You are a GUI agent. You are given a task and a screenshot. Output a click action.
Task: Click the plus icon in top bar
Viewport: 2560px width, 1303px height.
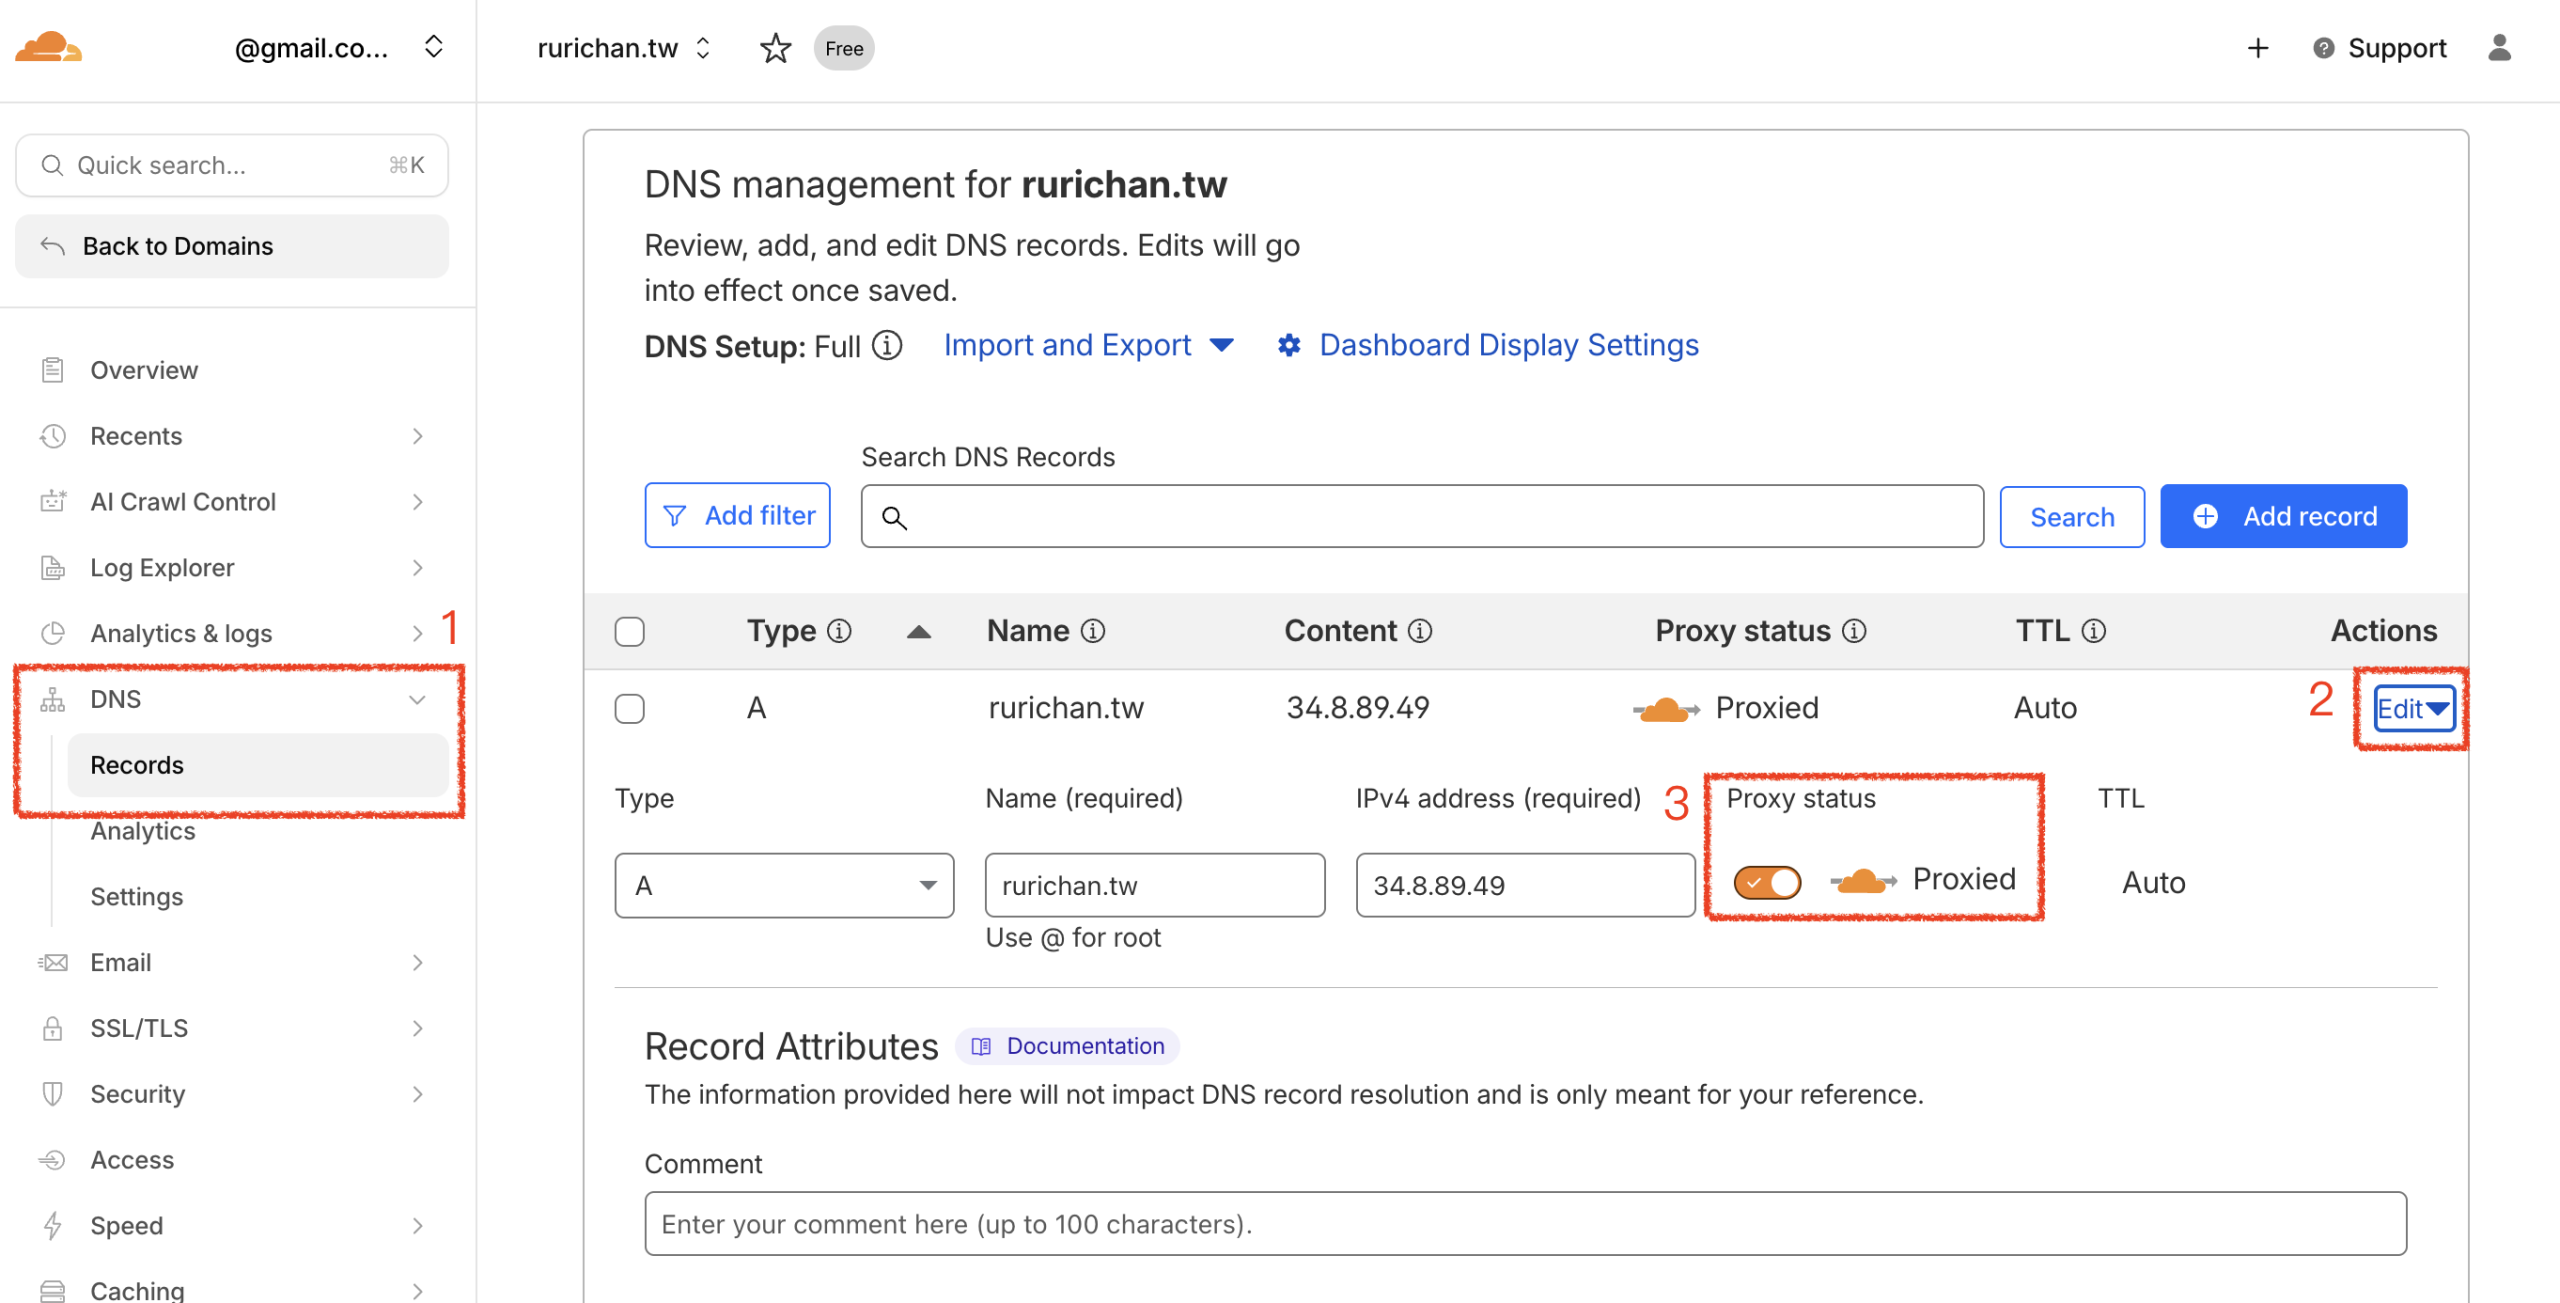click(2257, 48)
